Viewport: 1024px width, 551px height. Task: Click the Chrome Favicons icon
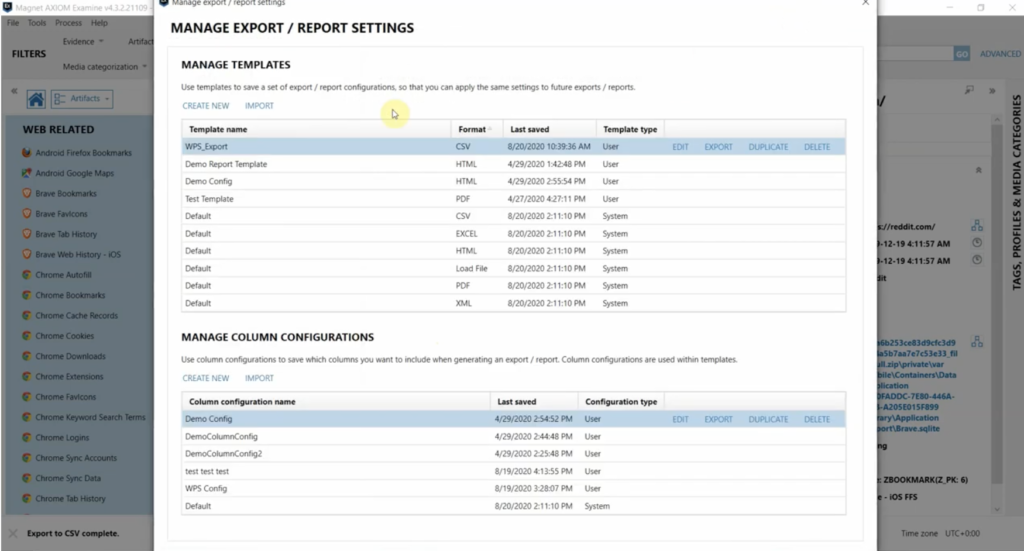tap(27, 396)
